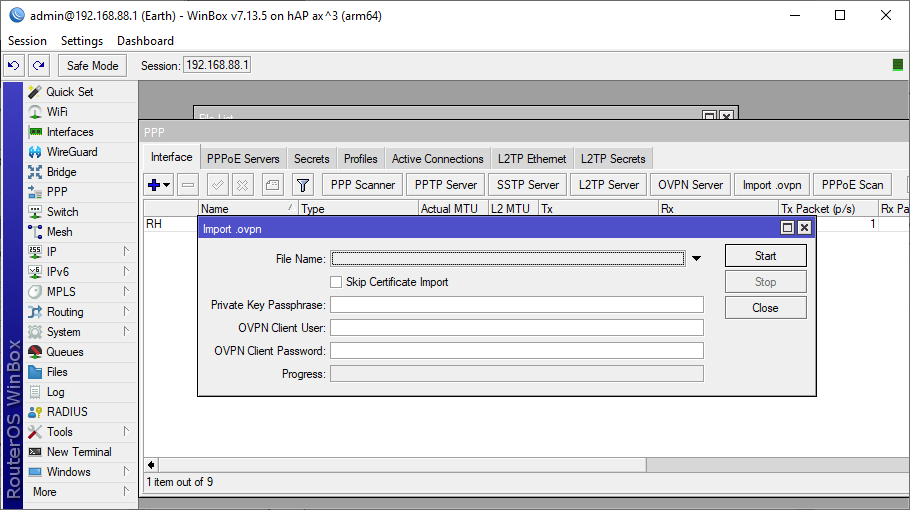
Task: Open Files in the sidebar
Action: coord(57,372)
